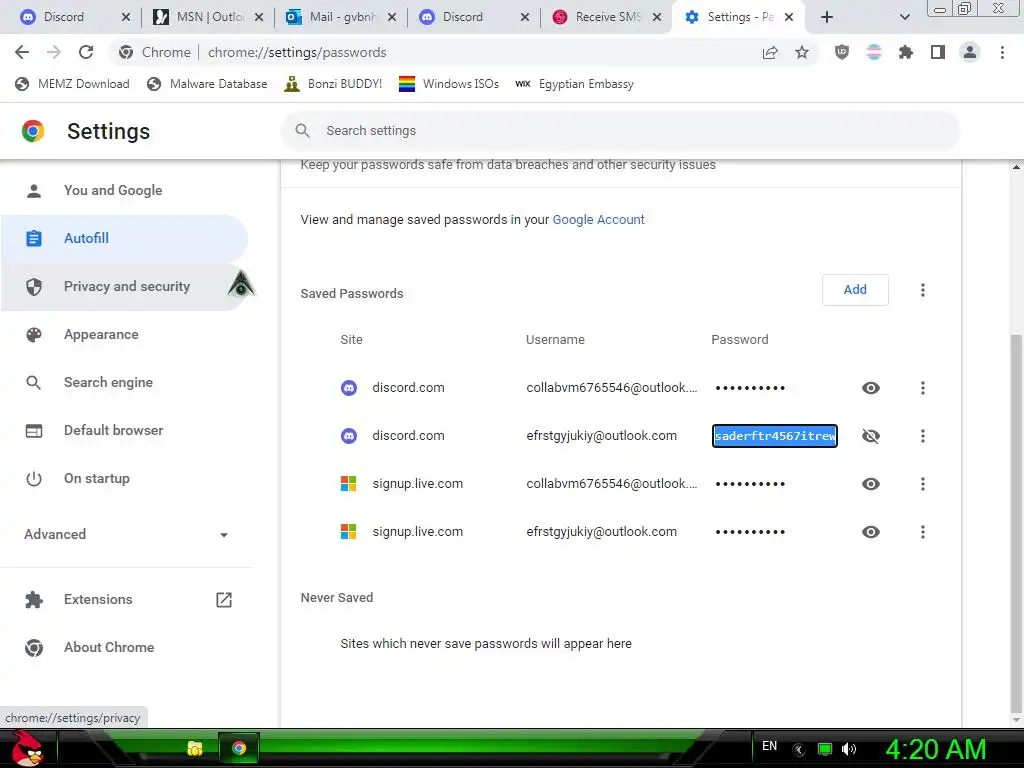
Task: Click the highlighted saderftr4567itrew password field
Action: (x=775, y=436)
